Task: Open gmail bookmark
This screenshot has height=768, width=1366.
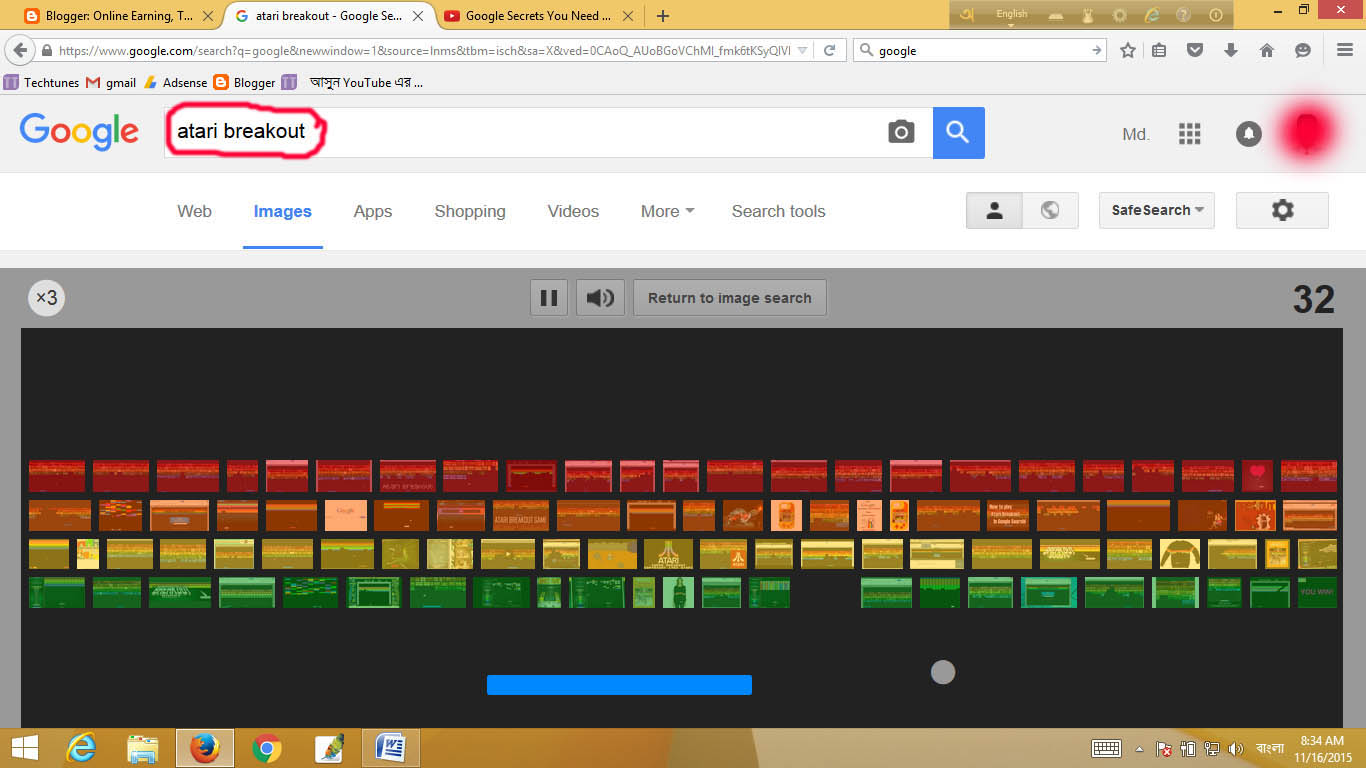Action: pos(111,83)
